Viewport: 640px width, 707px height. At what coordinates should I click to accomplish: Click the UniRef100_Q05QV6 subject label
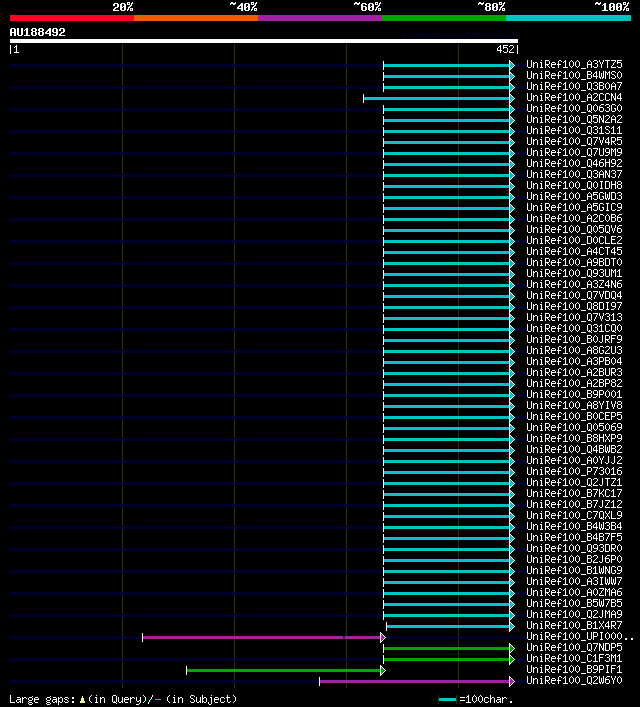tap(574, 230)
